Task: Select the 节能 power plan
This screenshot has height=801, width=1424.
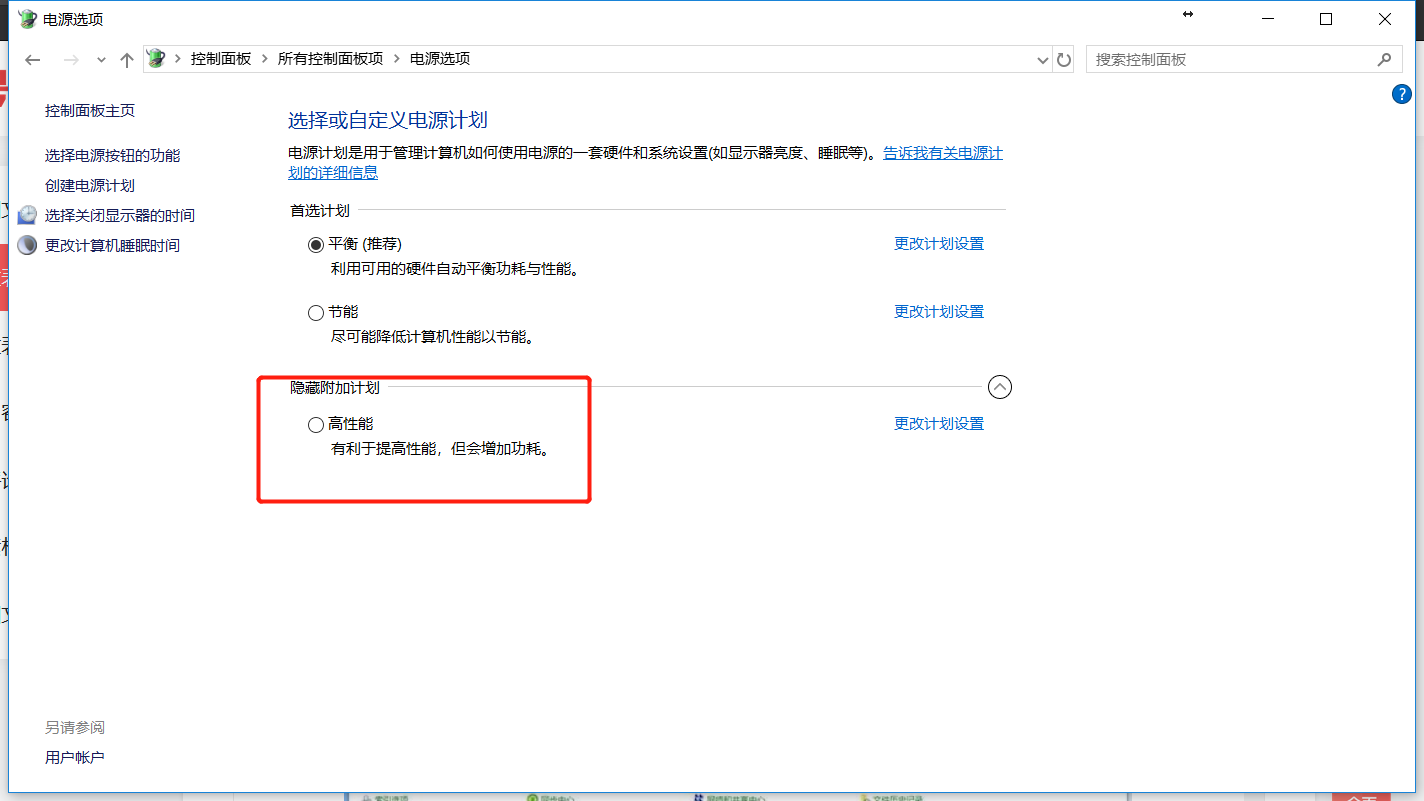Action: pyautogui.click(x=315, y=311)
